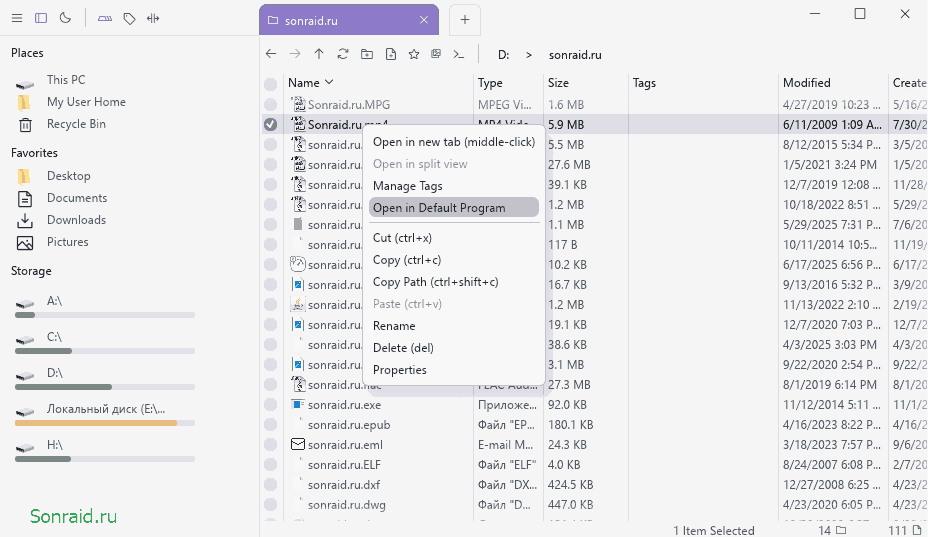Select checkbox for sonraid.ru.dwg
The width and height of the screenshot is (928, 537).
pos(270,505)
